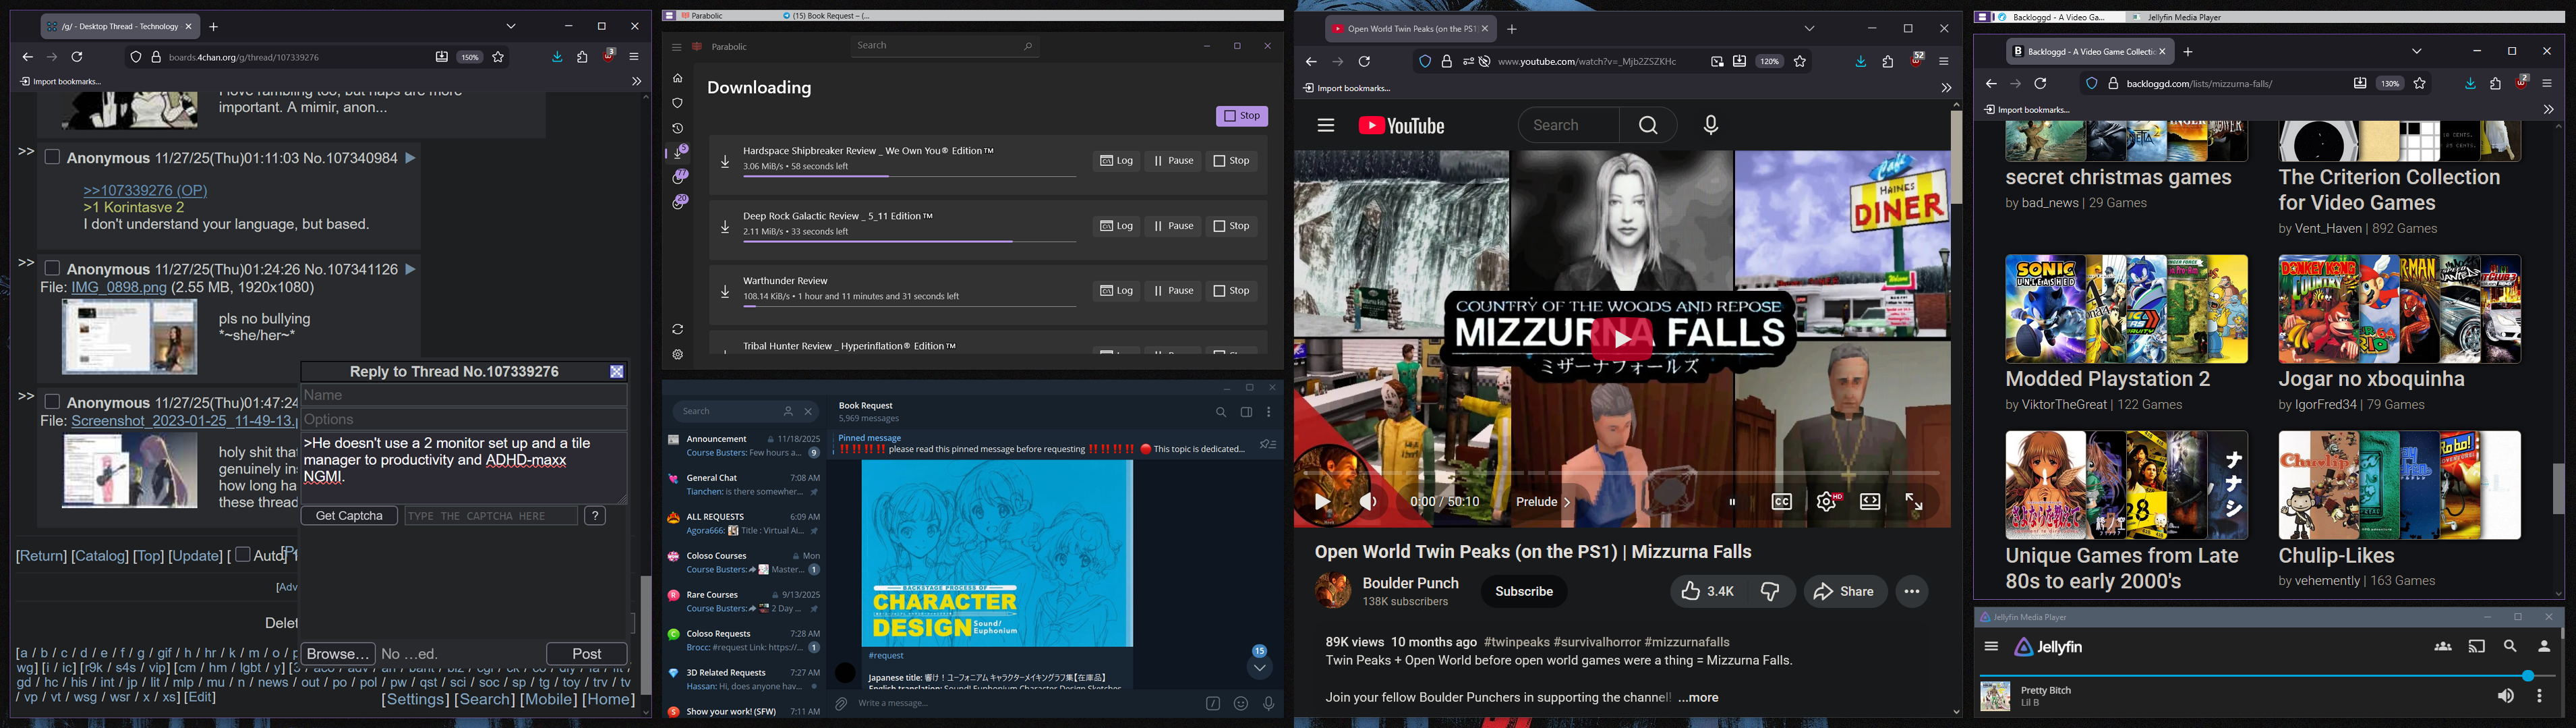Viewport: 2576px width, 728px height.
Task: Show the Telegram pinned messages list icon
Action: [x=1268, y=444]
